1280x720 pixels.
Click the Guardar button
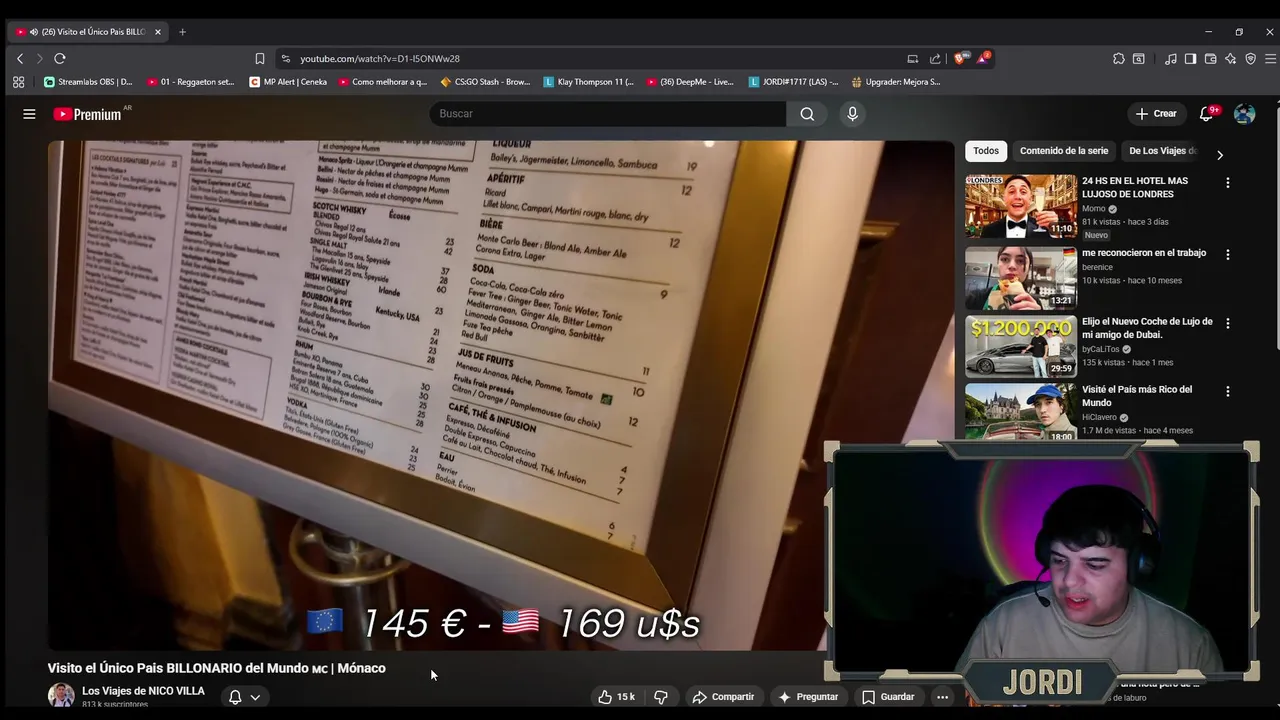(x=888, y=697)
